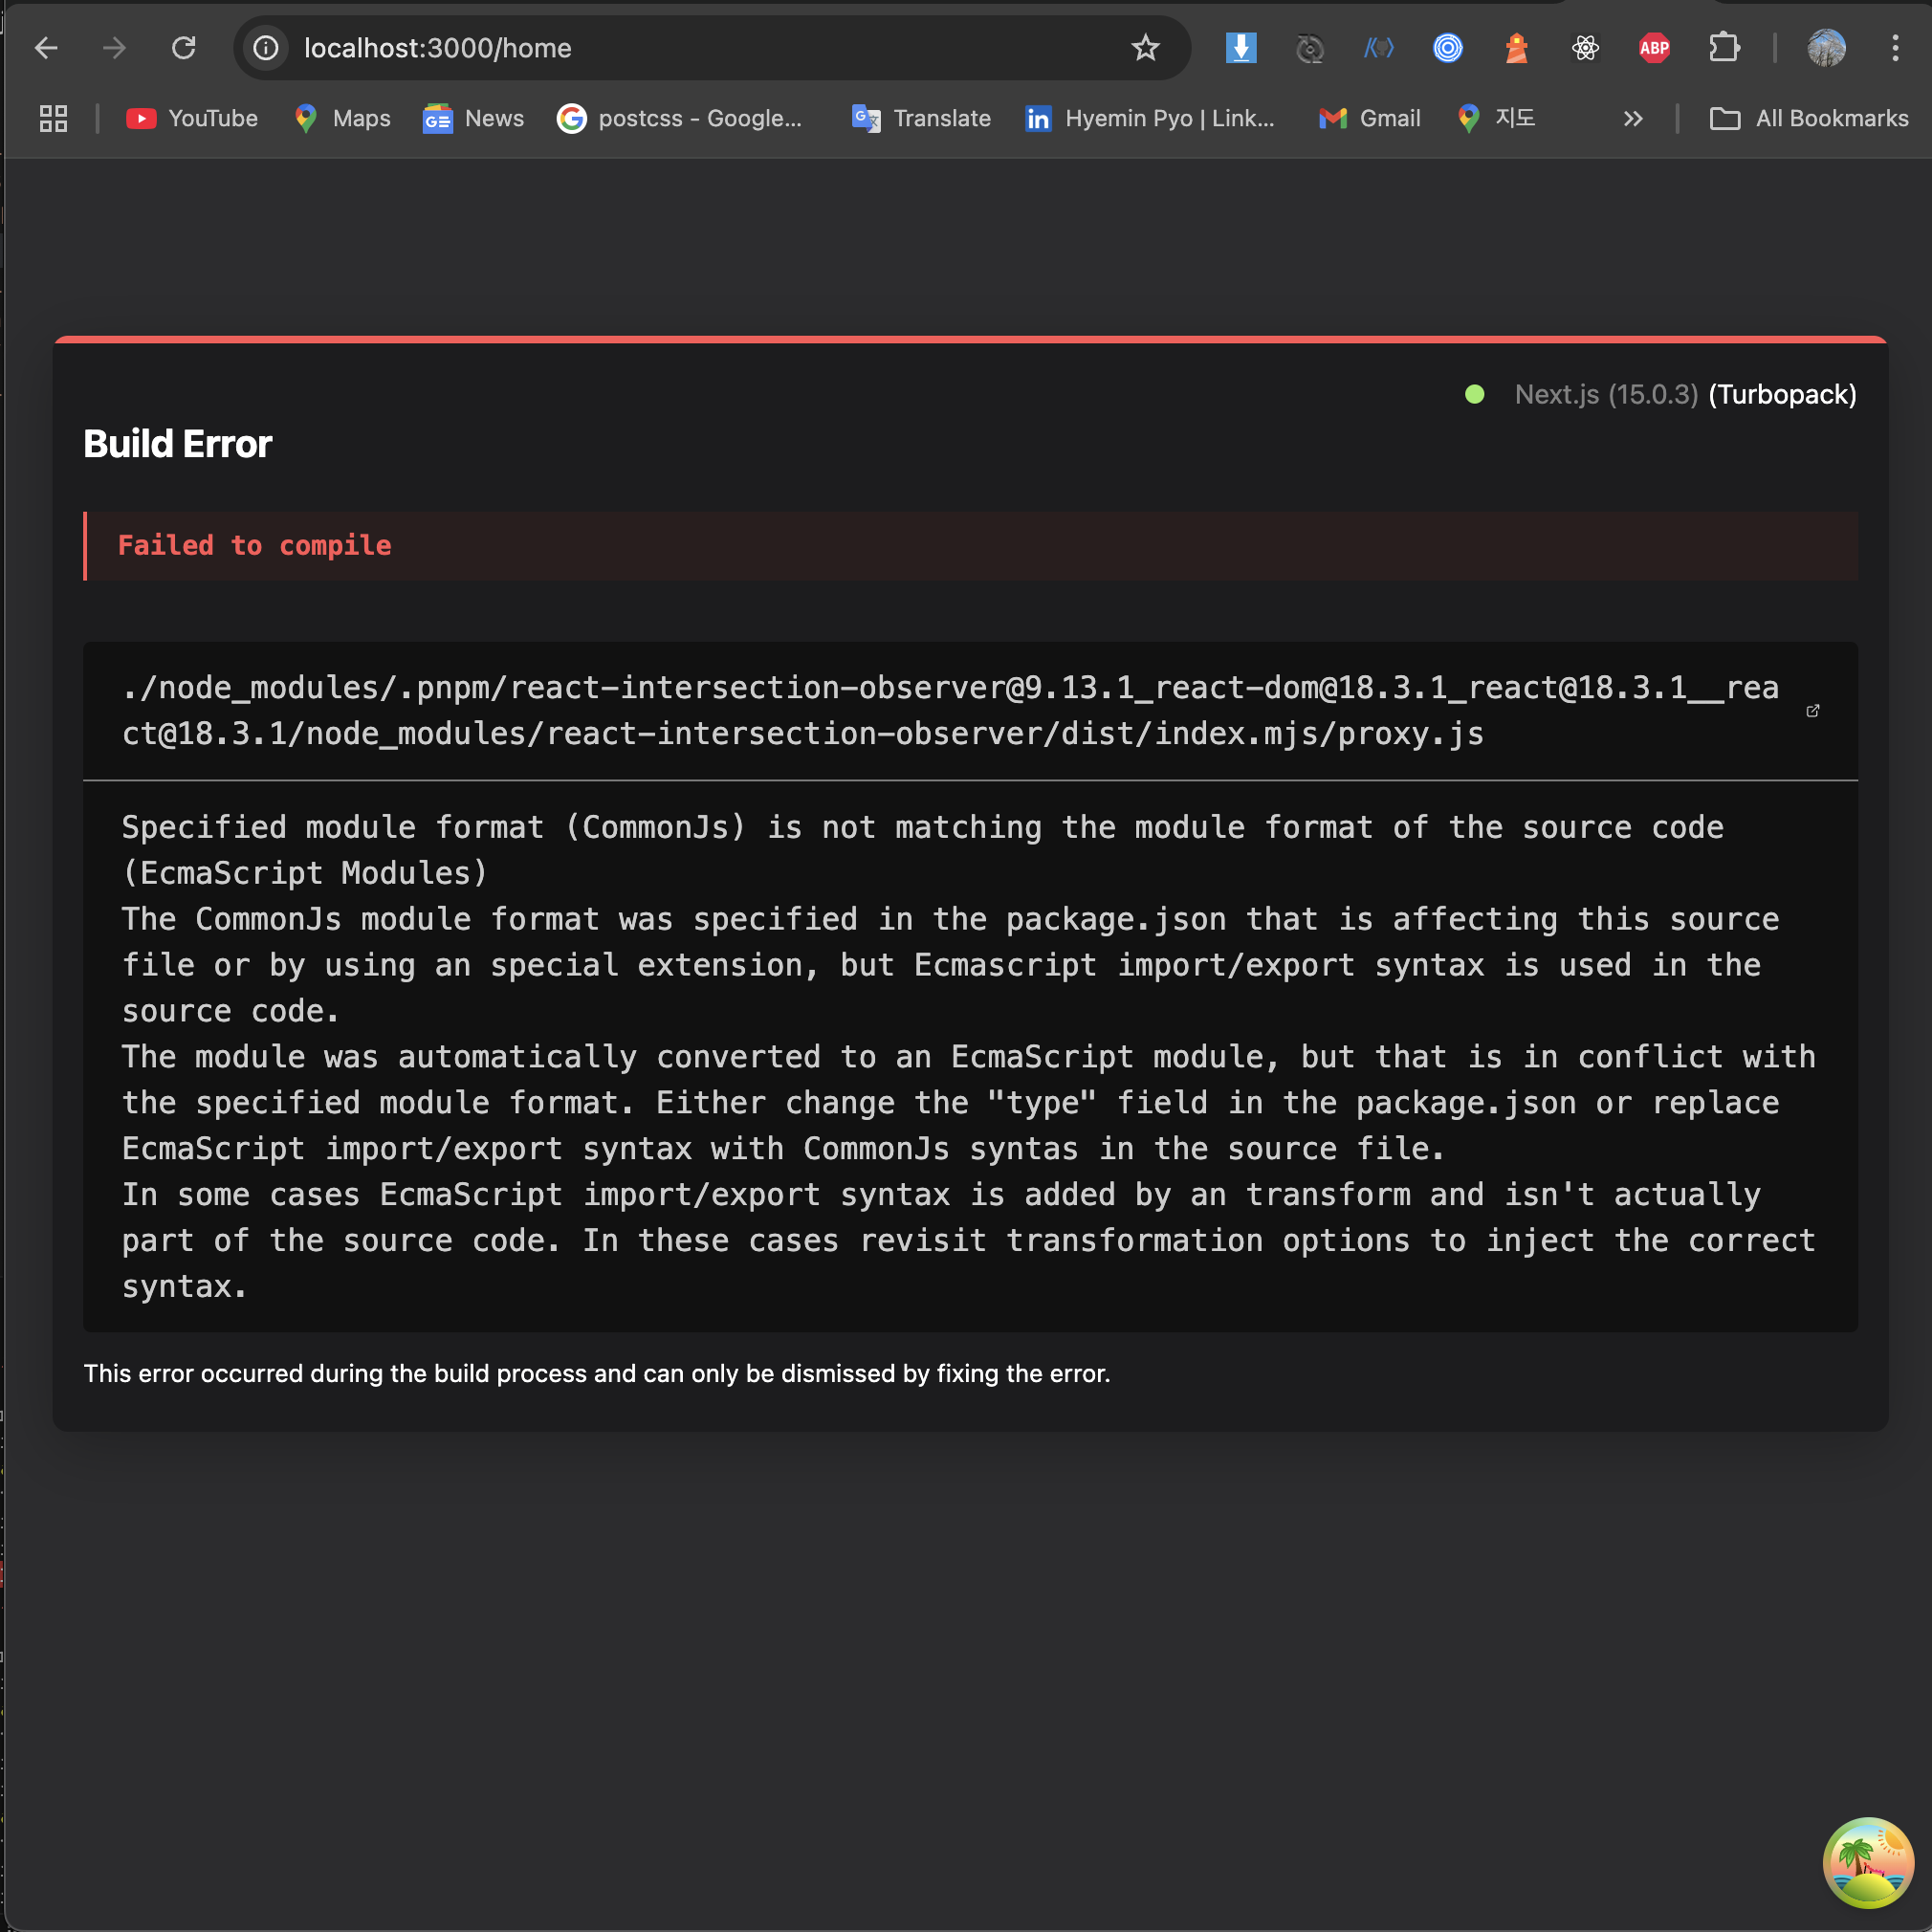Click the Chrome profile avatar
Image resolution: width=1932 pixels, height=1932 pixels.
pos(1825,48)
